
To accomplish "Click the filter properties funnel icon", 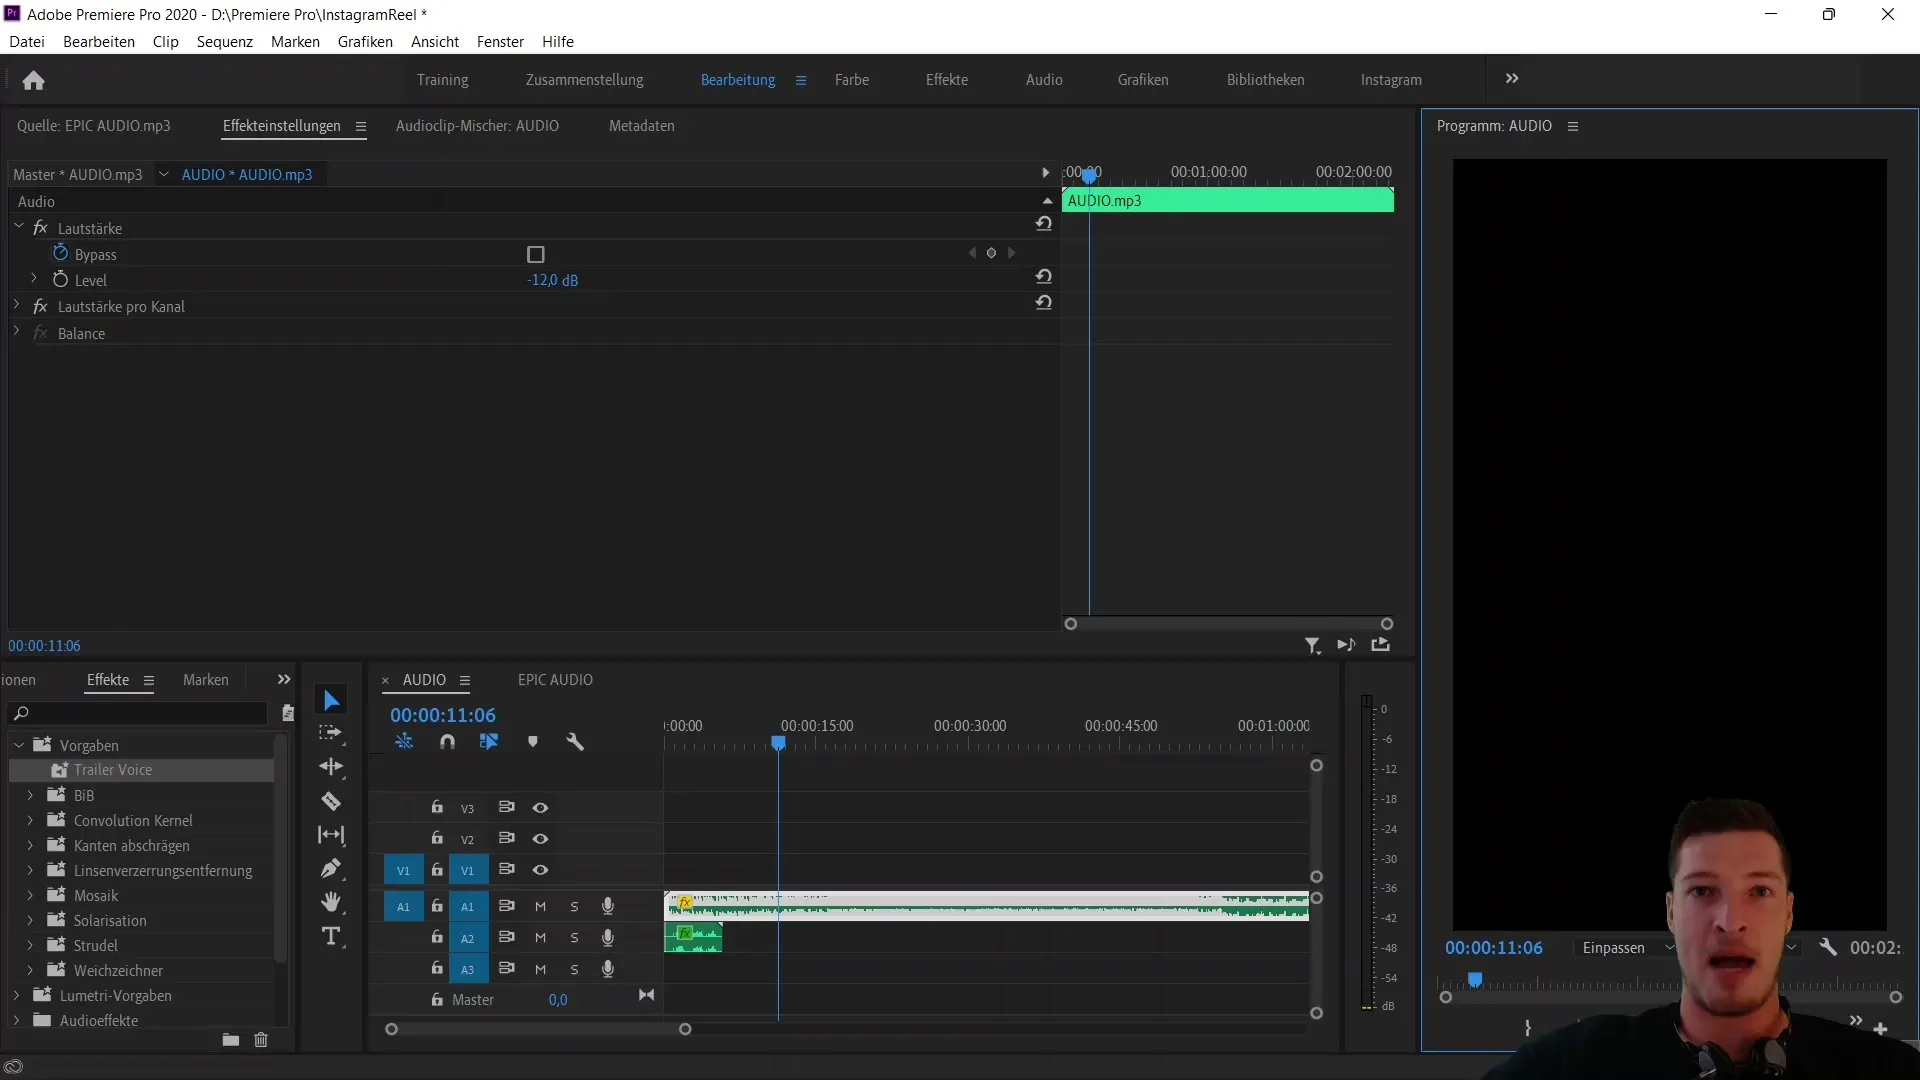I will 1313,646.
